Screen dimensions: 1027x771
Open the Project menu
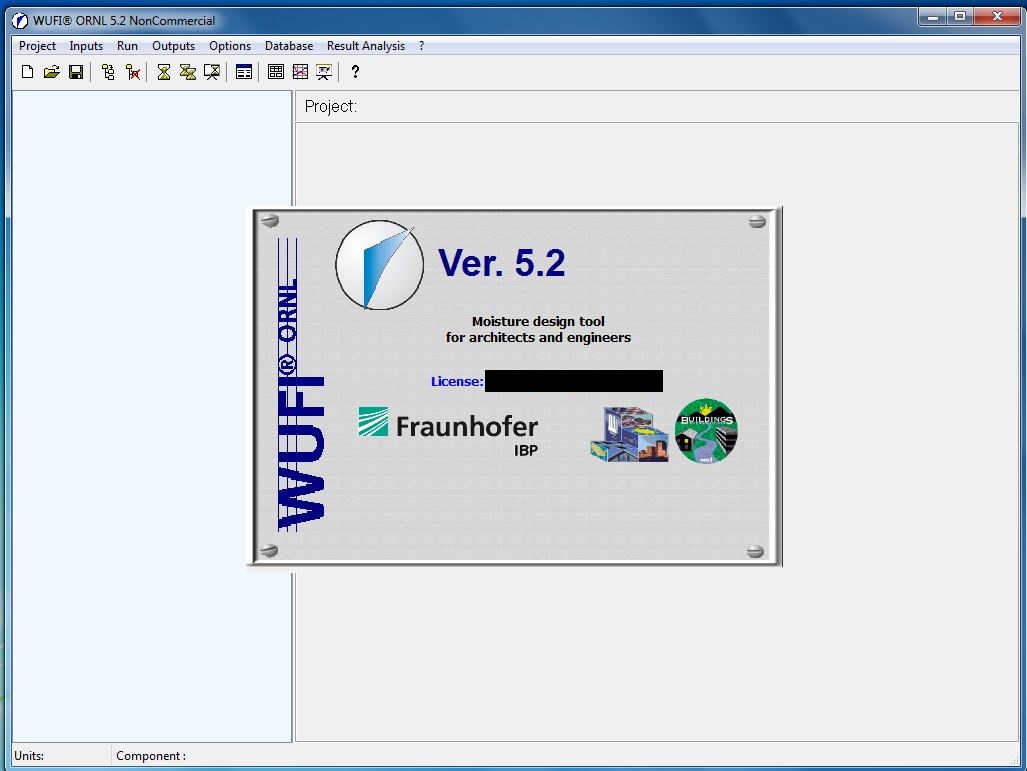click(38, 46)
